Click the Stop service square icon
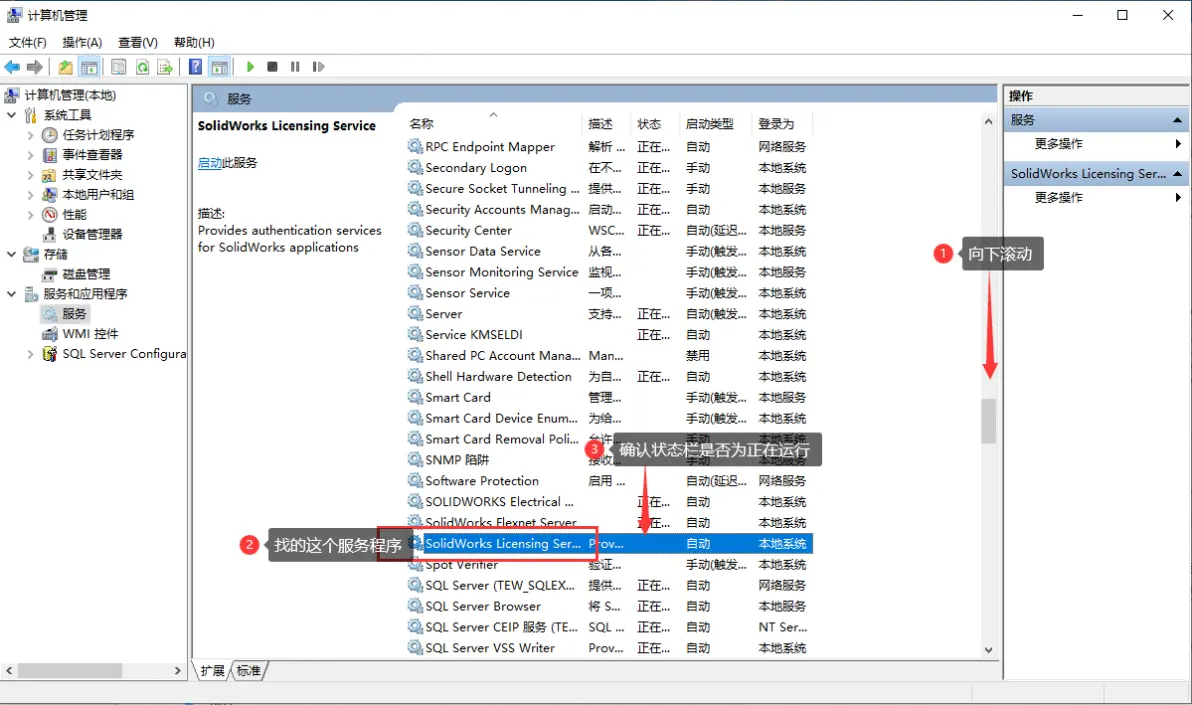Viewport: 1192px width, 705px height. pos(272,67)
